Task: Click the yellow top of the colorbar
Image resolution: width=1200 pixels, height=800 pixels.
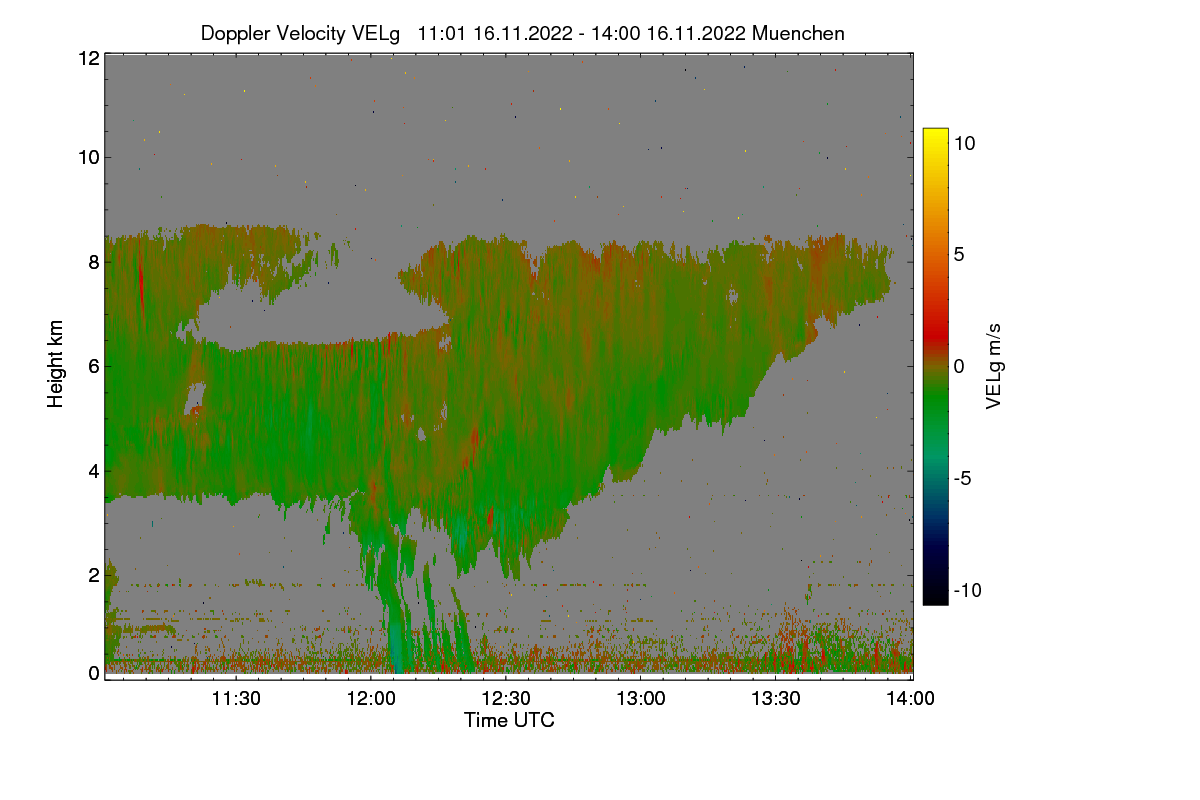Action: [x=935, y=136]
